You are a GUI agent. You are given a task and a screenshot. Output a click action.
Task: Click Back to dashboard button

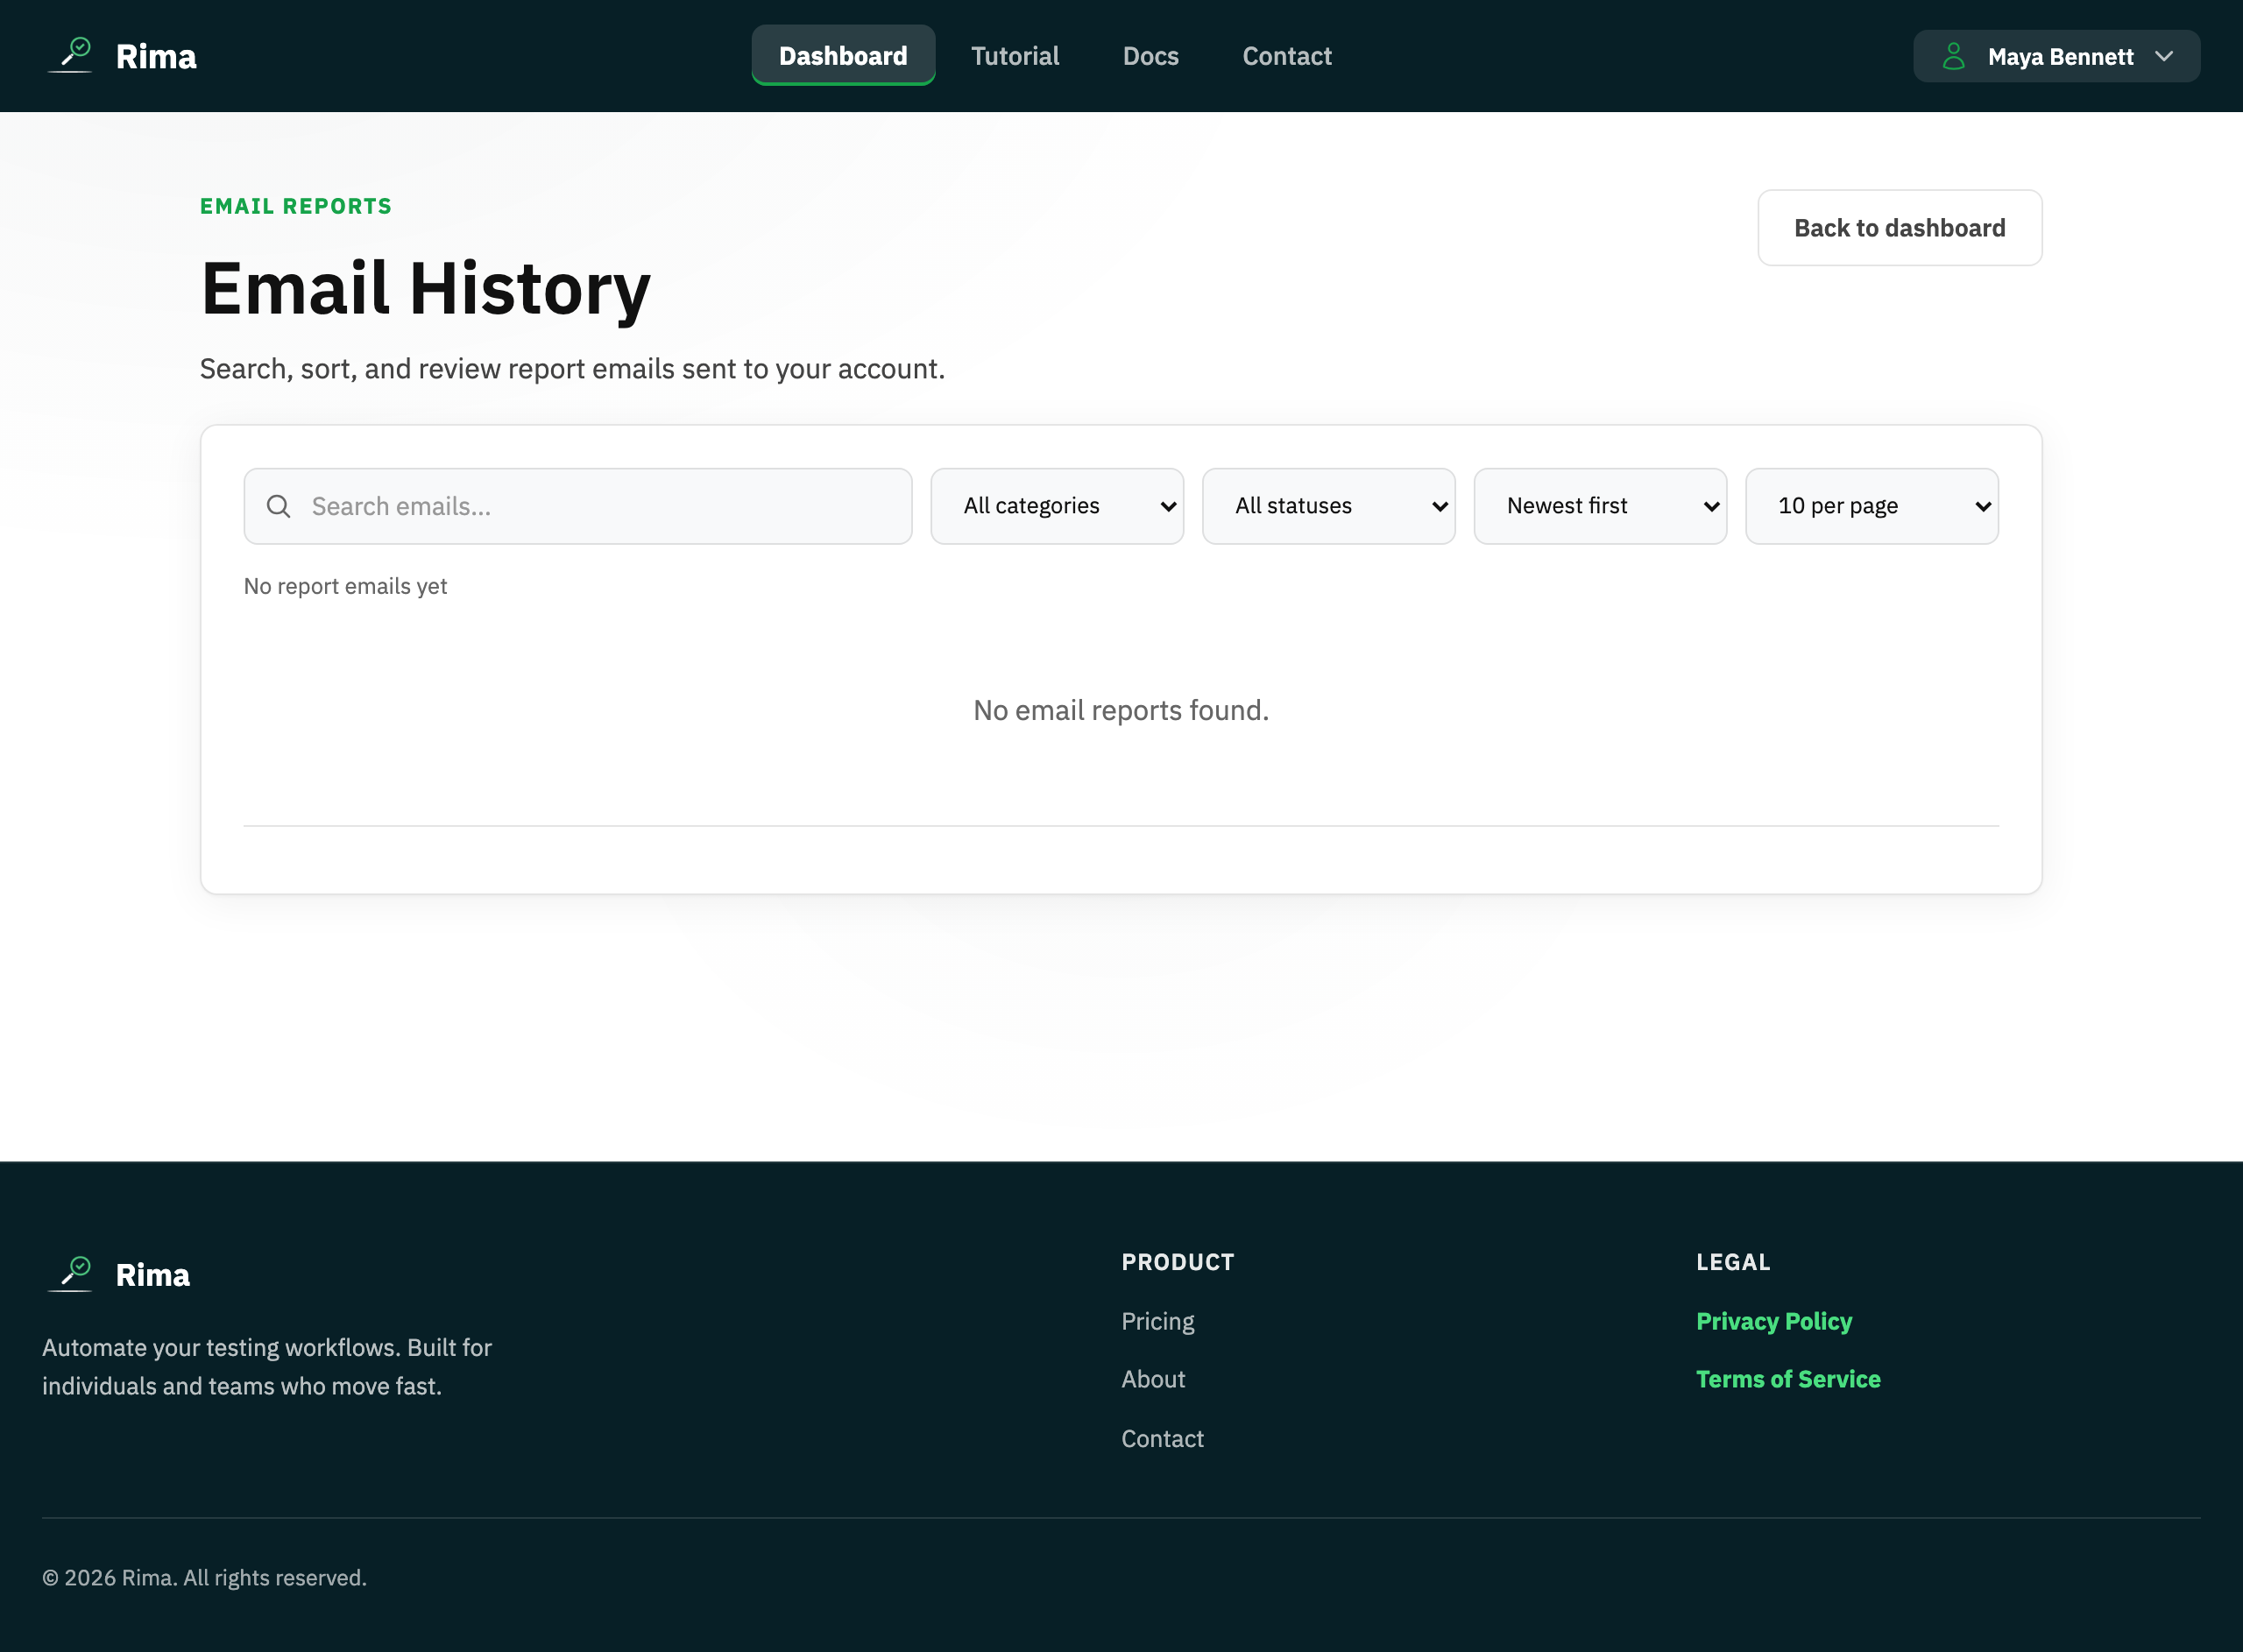(1899, 228)
